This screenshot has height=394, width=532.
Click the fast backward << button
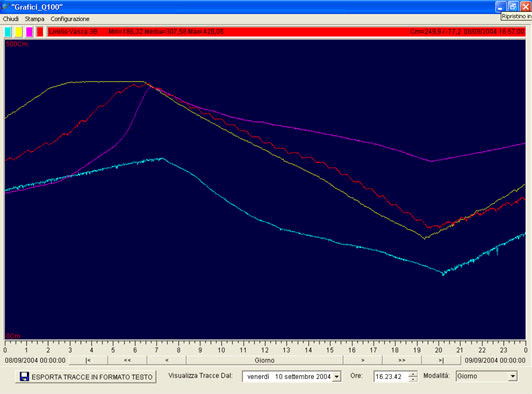click(127, 360)
